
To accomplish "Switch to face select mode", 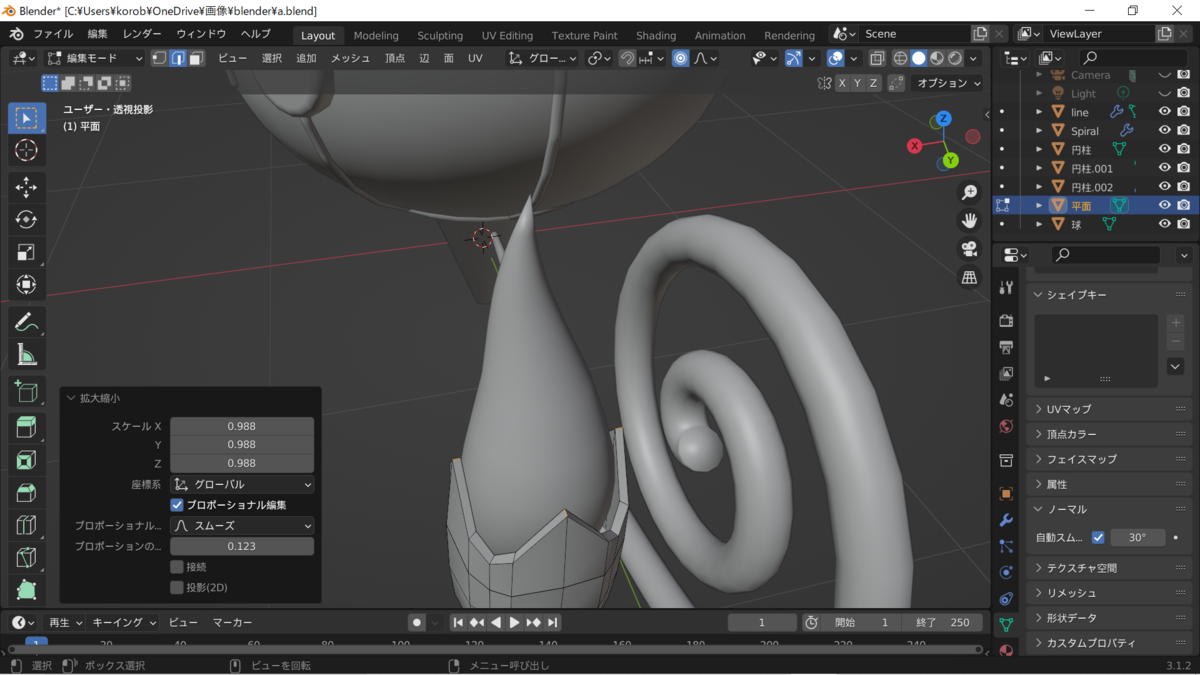I will pyautogui.click(x=197, y=58).
